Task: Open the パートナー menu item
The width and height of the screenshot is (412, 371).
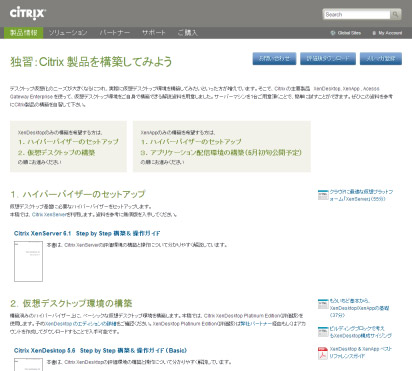Action: tap(115, 33)
